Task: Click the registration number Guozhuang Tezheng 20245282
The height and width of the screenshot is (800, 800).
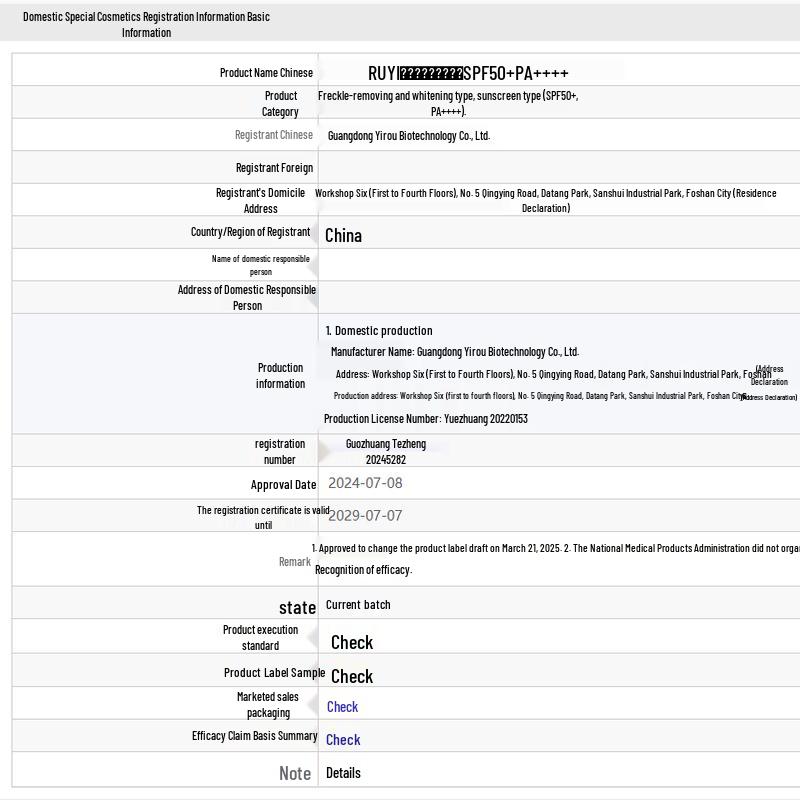Action: (385, 452)
